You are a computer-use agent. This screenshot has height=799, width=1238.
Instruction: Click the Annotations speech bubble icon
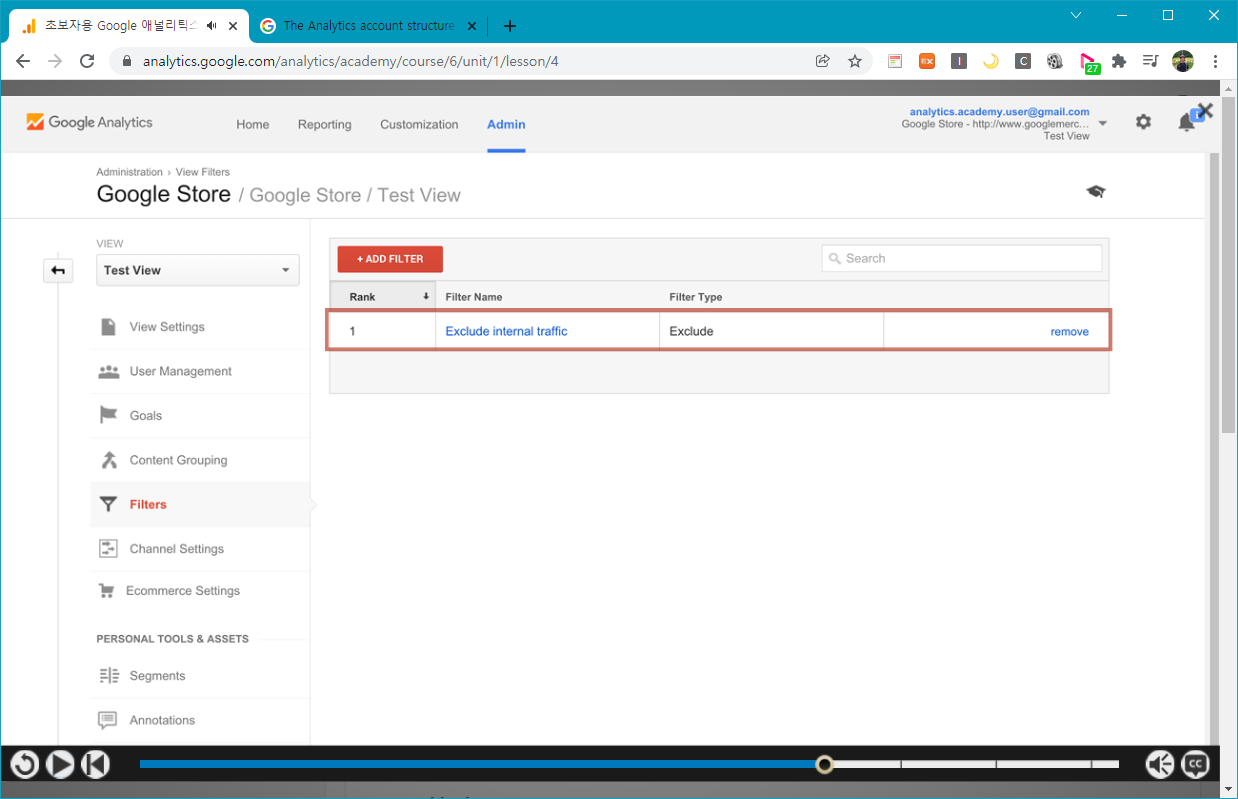[108, 720]
